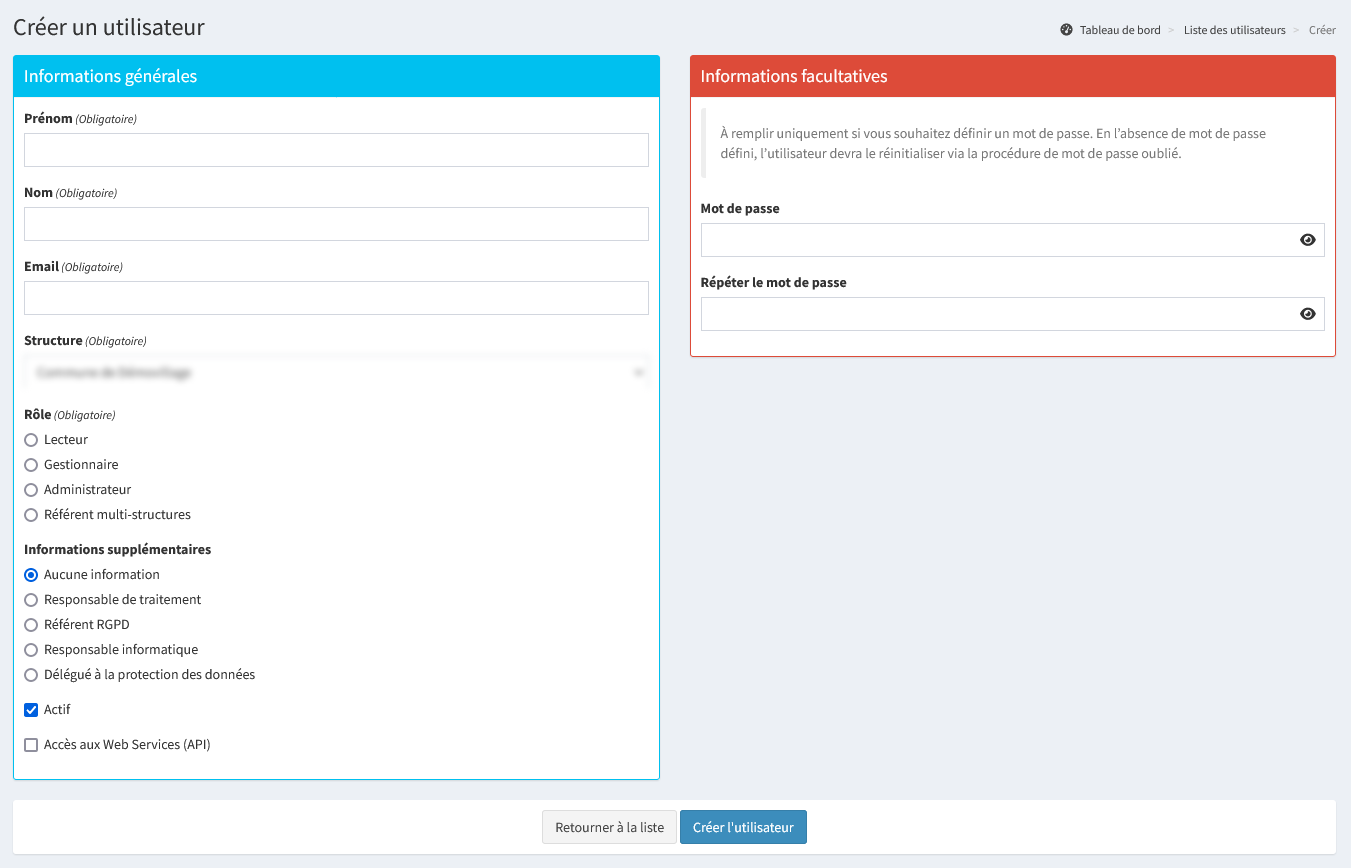The width and height of the screenshot is (1351, 868).
Task: Show password with the Mot de passe eye icon
Action: [x=1307, y=240]
